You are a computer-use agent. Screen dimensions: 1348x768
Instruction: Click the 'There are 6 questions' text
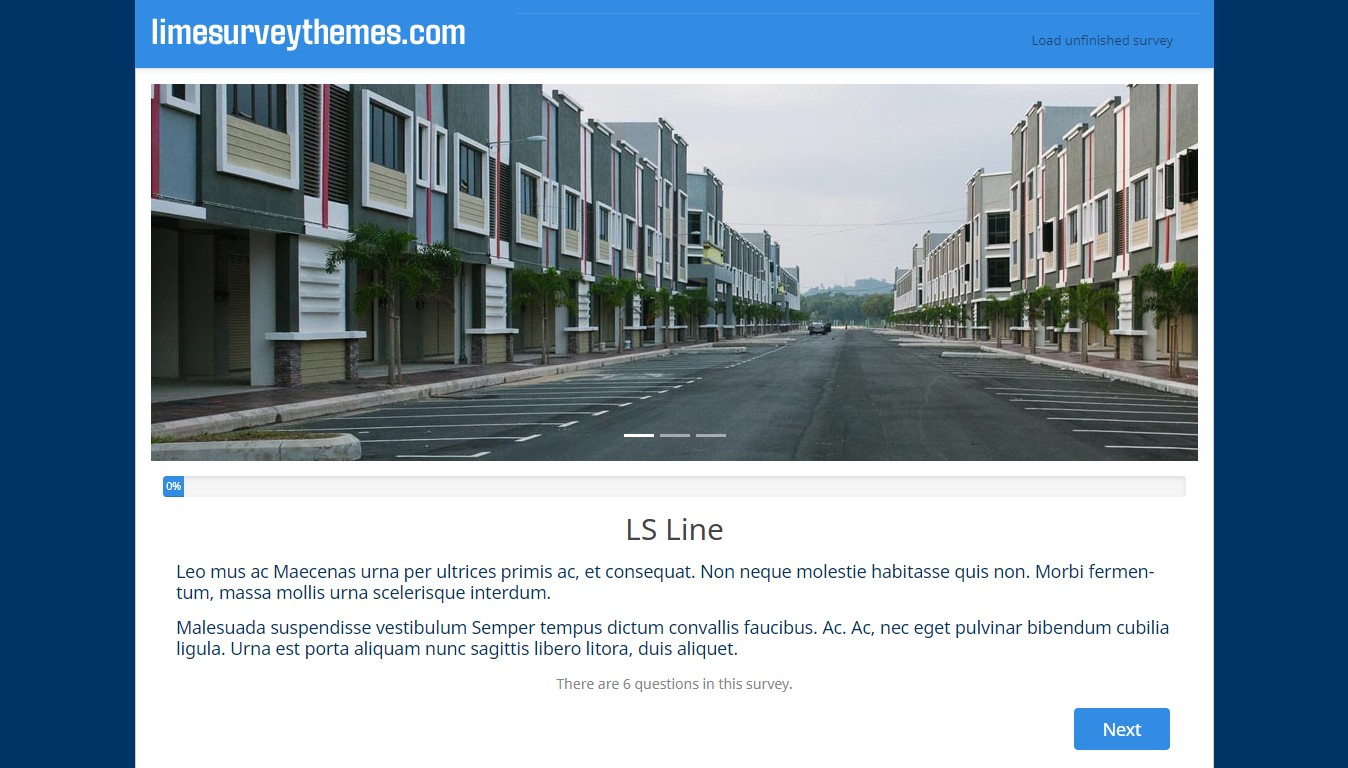674,684
